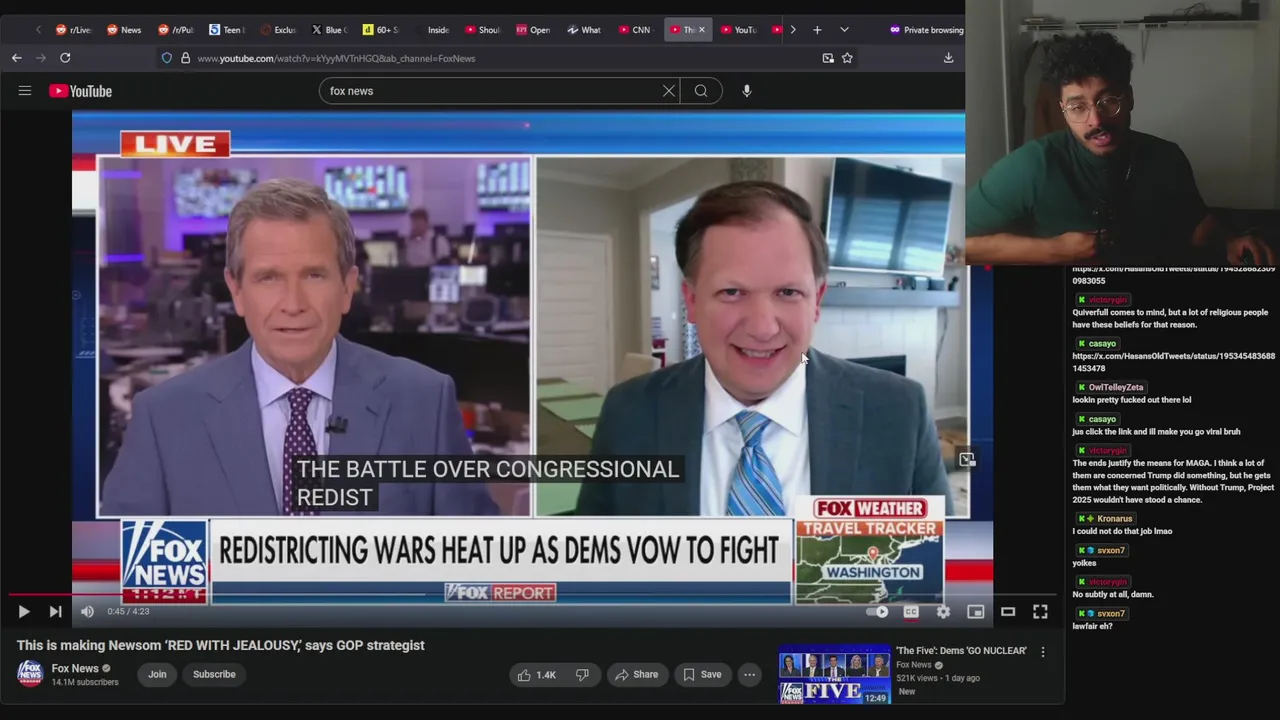Viewport: 1280px width, 720px height.
Task: Show site info via the padlock icon
Action: pos(185,58)
